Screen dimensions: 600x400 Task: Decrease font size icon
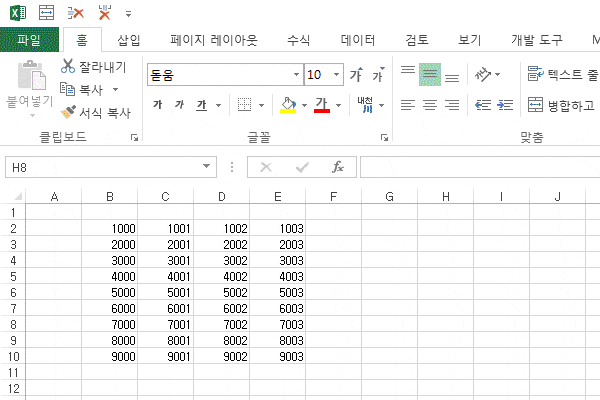click(x=378, y=75)
